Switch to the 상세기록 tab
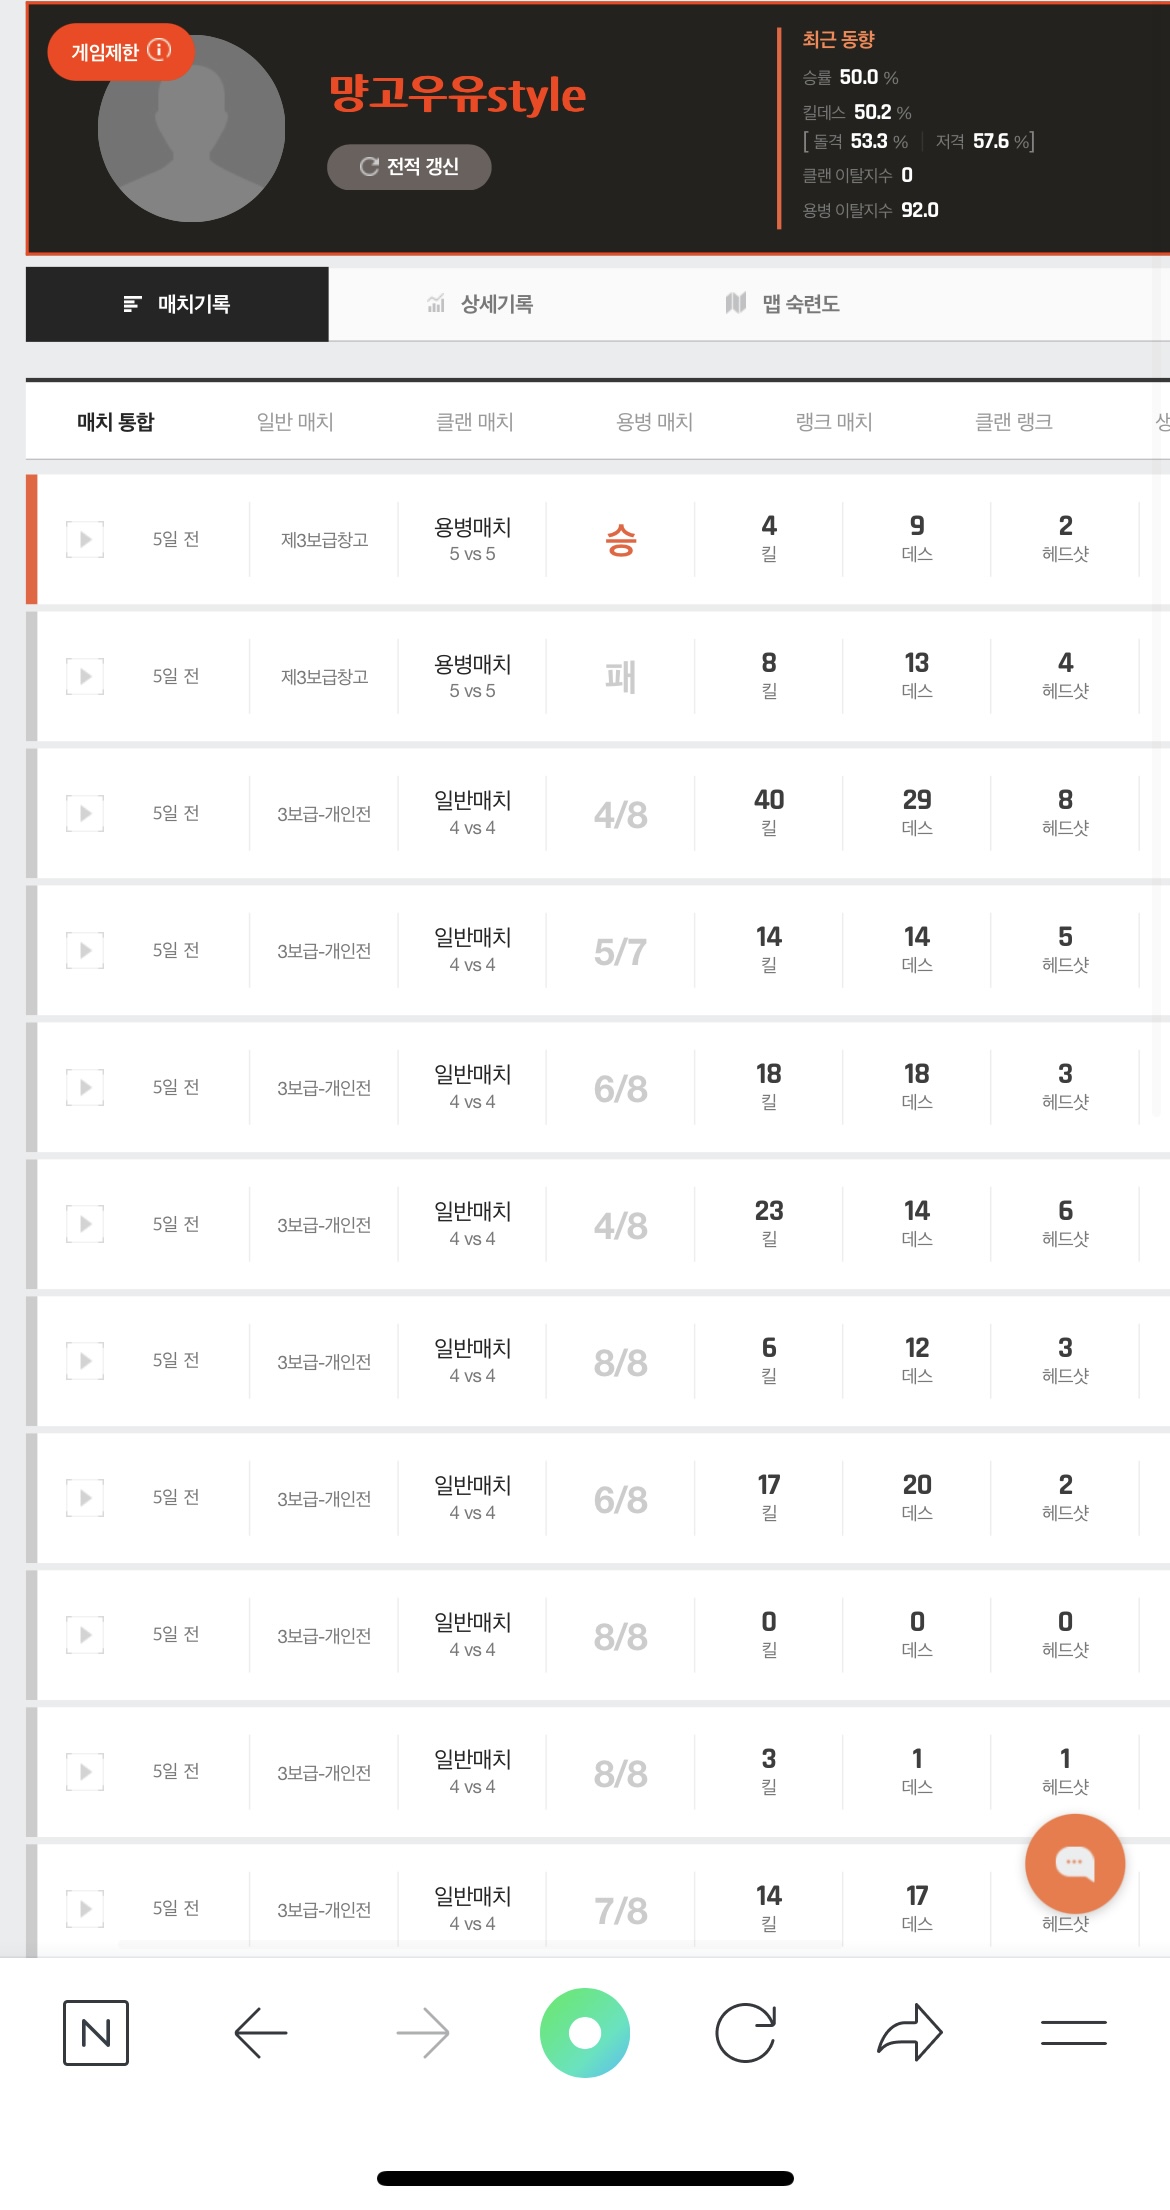This screenshot has height=2210, width=1170. 480,304
